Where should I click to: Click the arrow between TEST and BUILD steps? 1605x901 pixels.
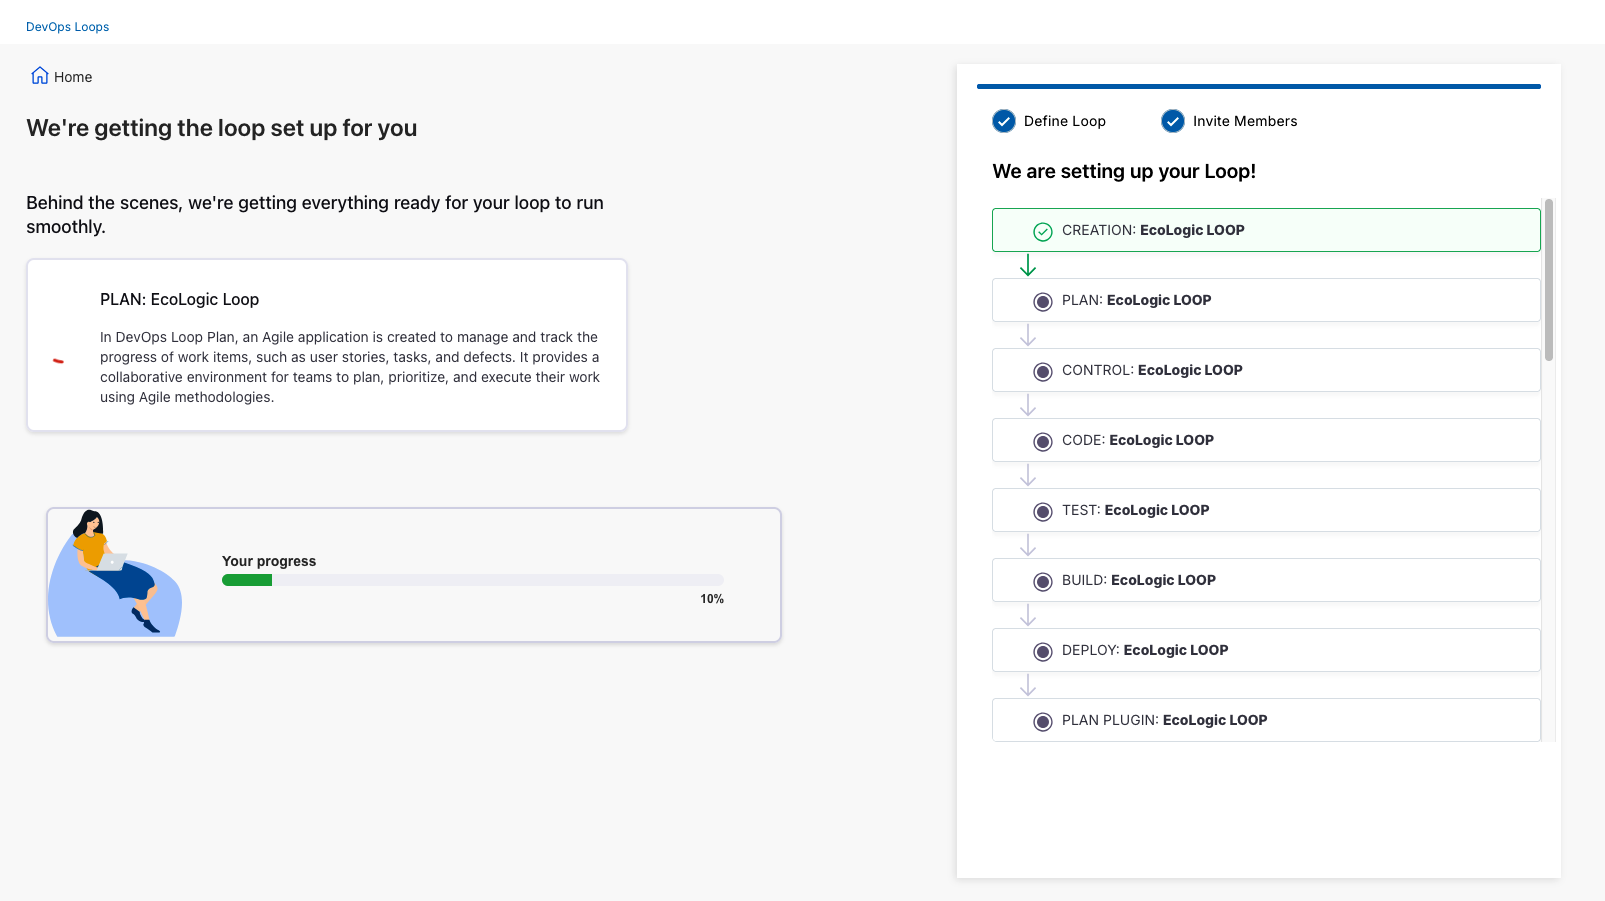(x=1028, y=545)
